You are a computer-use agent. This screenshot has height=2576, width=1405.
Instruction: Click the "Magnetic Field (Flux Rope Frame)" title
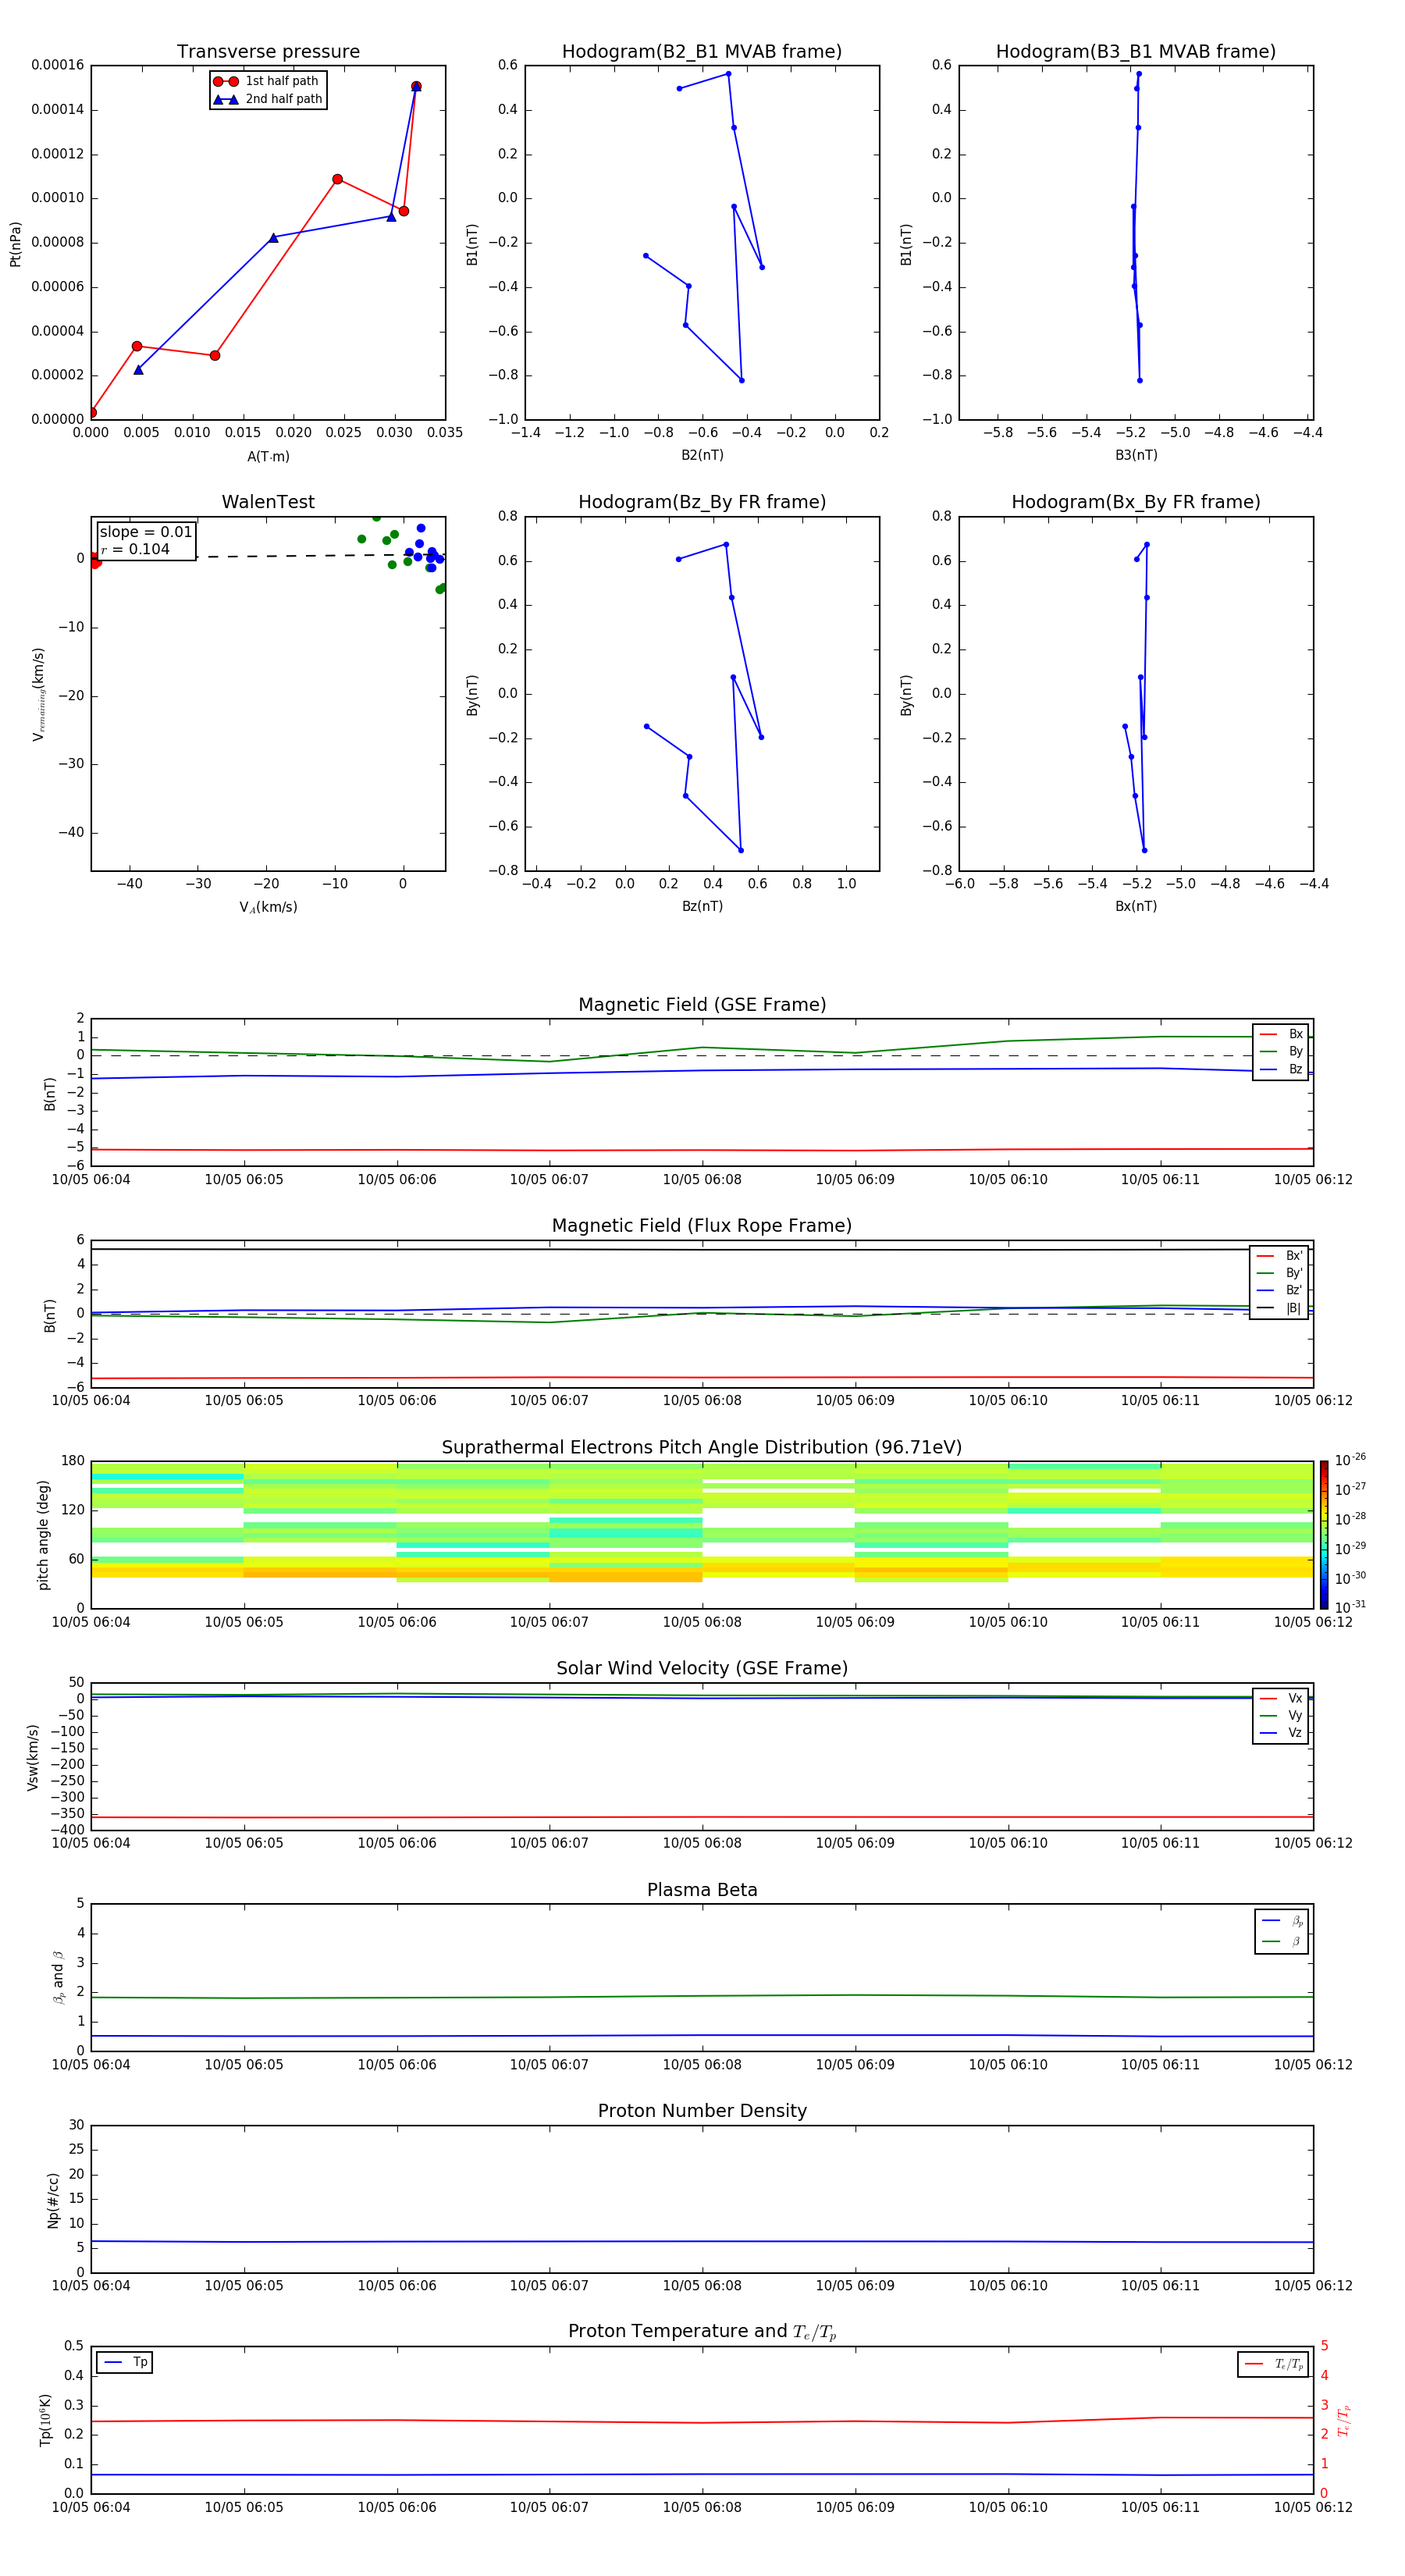point(702,1226)
